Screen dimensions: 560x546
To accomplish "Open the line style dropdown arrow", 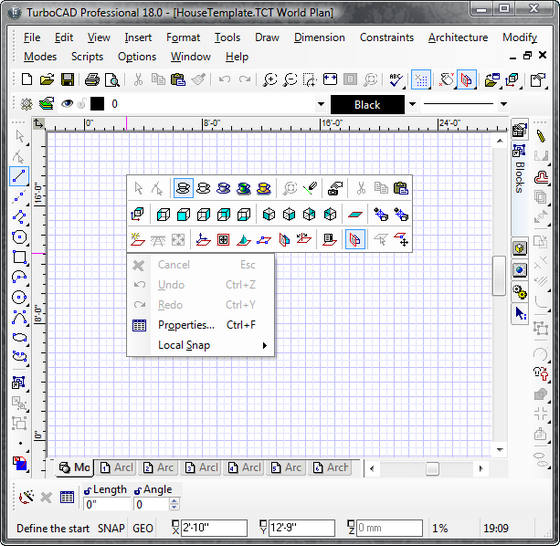I will click(504, 104).
